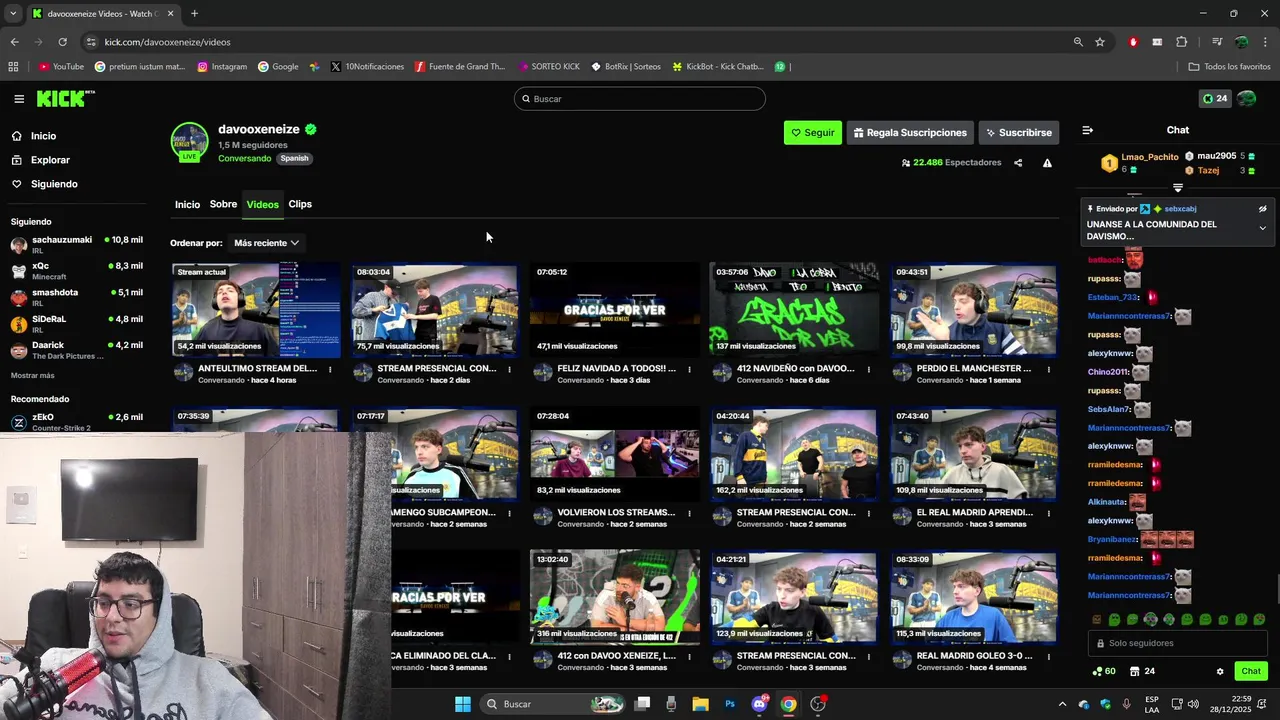The image size is (1280, 720).
Task: Open the Stream actual video thumbnail
Action: click(256, 310)
